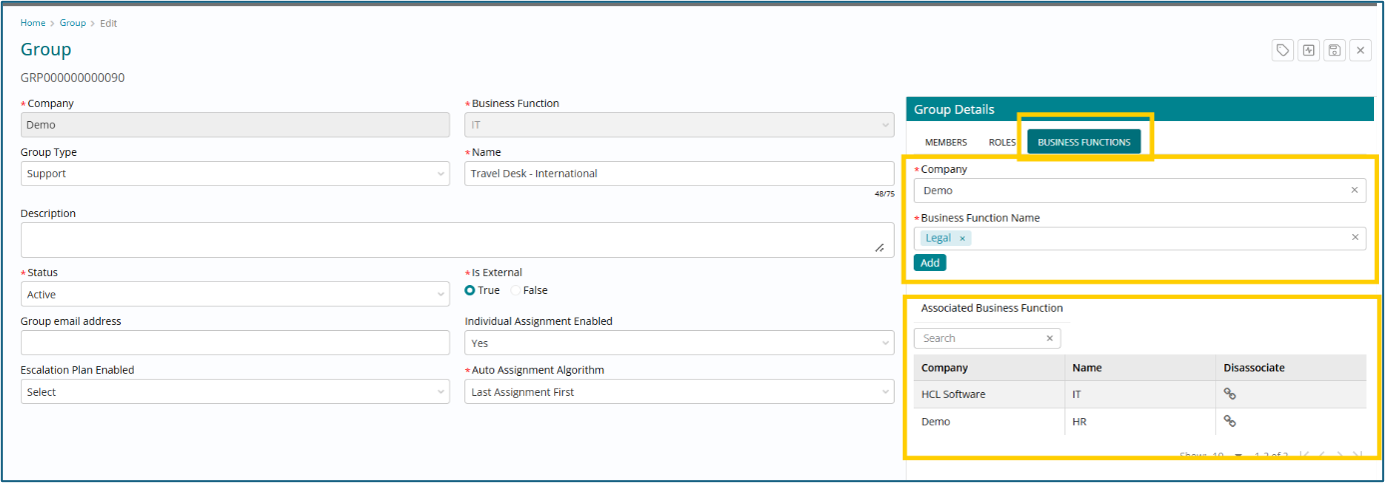Click the Group Details panel header

click(1140, 110)
